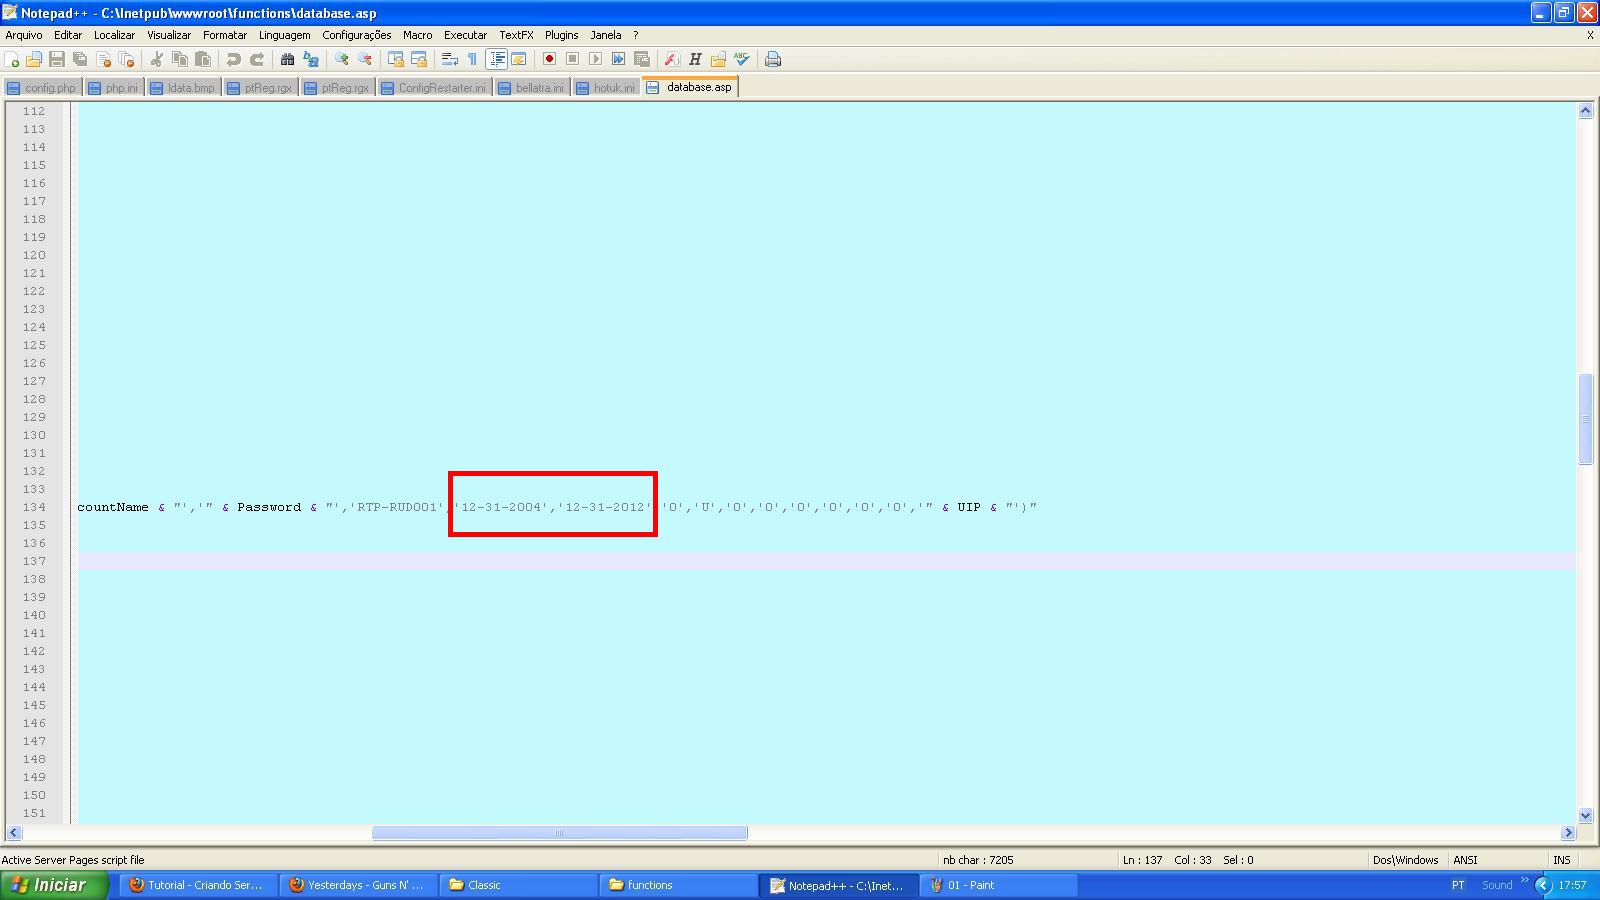This screenshot has height=900, width=1600.
Task: Open the 01 - Paint taskbar window
Action: click(999, 885)
